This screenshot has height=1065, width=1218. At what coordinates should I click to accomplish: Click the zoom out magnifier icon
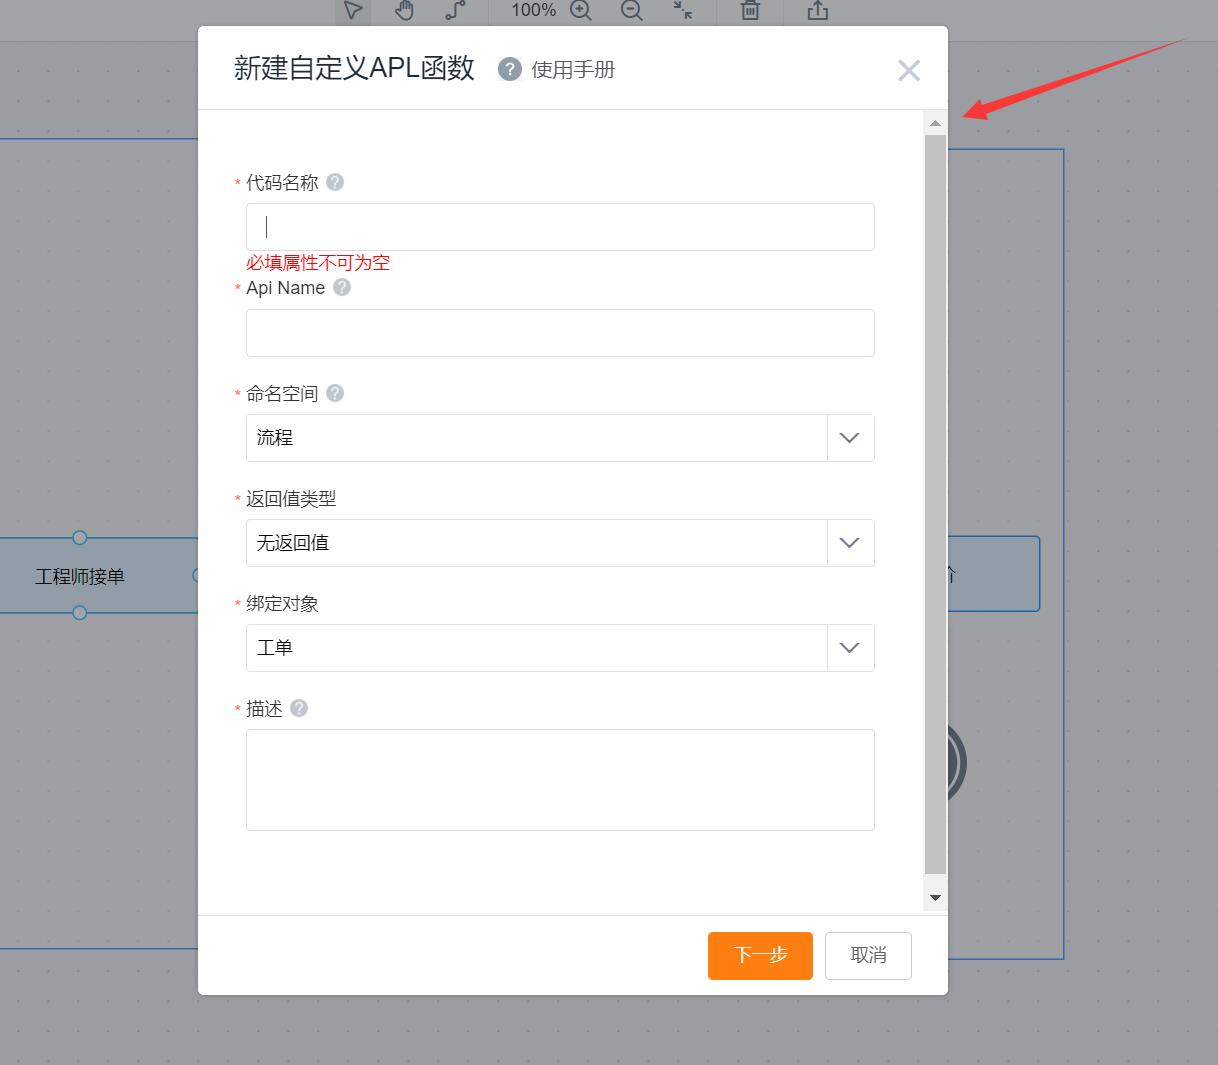click(632, 10)
